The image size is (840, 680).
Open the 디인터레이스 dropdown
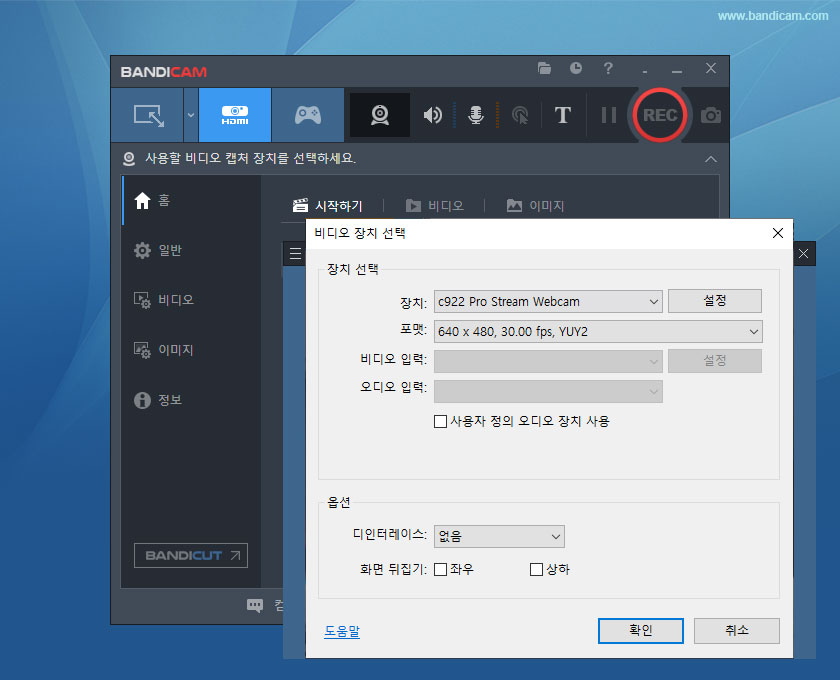click(x=499, y=536)
